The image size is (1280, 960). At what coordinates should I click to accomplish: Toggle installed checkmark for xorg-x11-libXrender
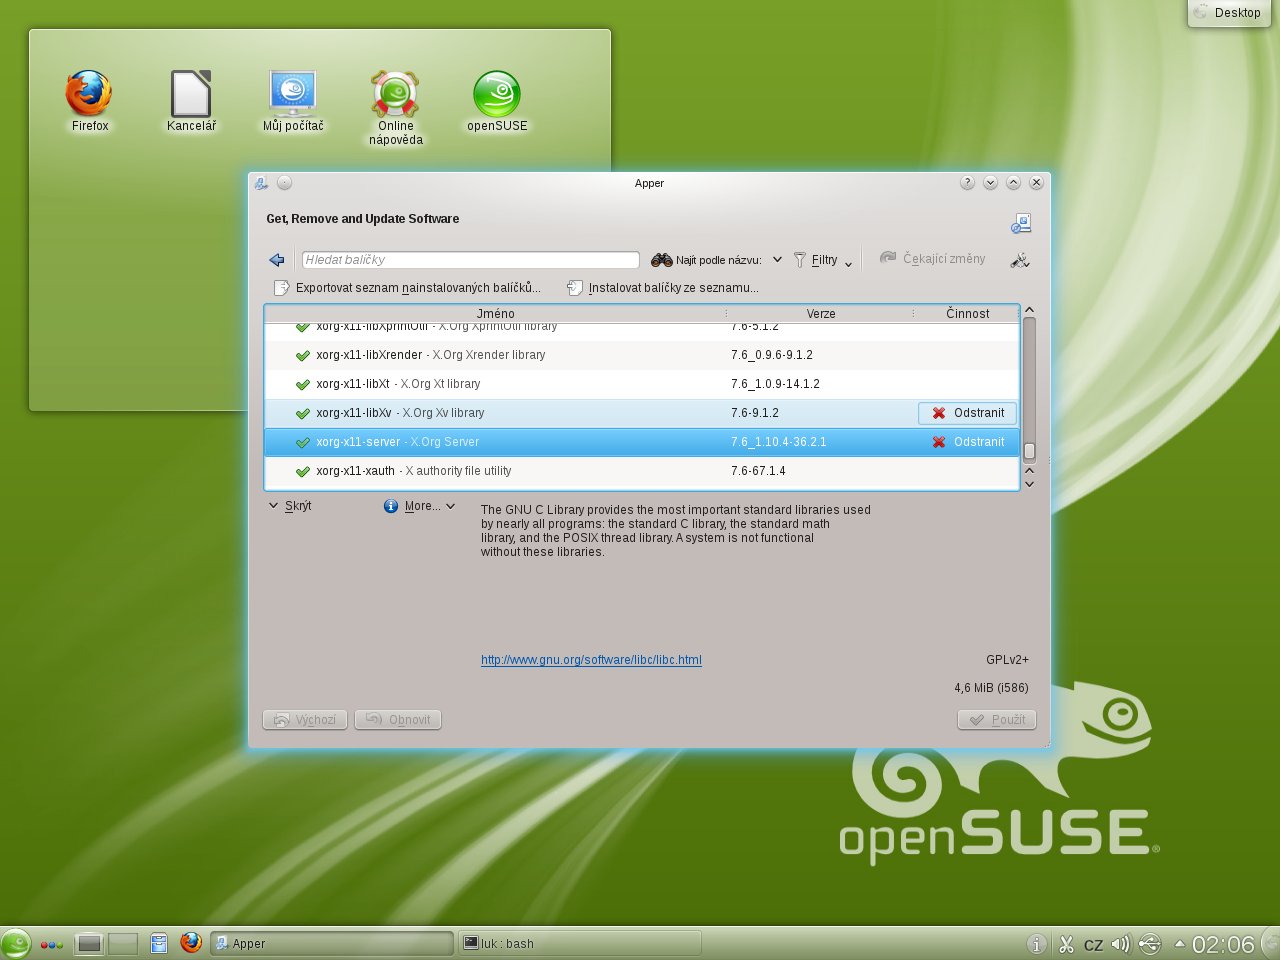tap(303, 356)
